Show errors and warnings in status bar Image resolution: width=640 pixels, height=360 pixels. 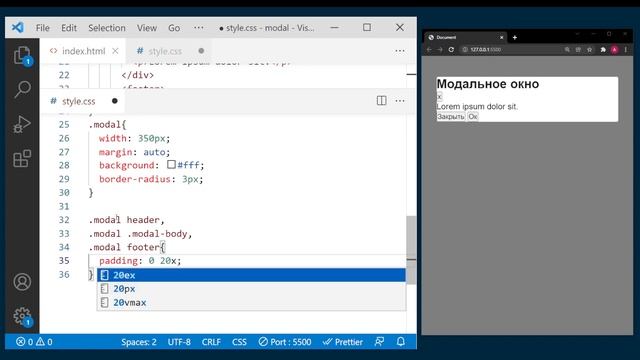tap(34, 342)
